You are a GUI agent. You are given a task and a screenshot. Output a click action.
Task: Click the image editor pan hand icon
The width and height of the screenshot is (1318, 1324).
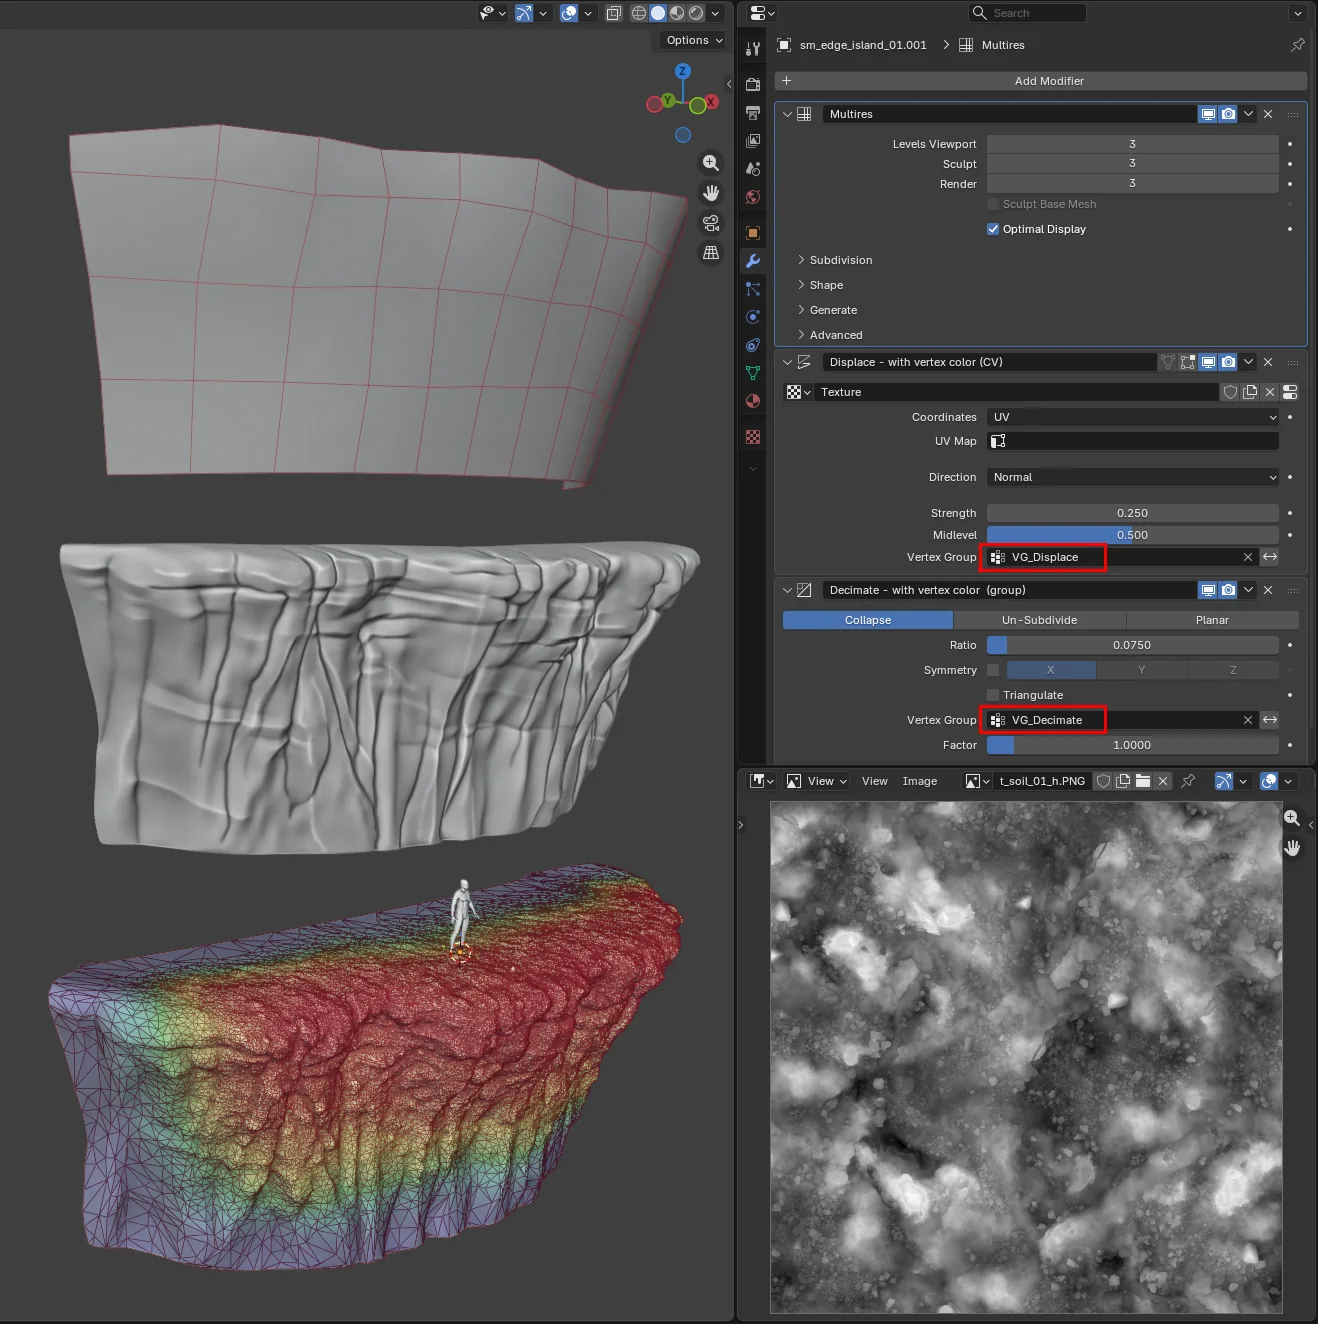[x=1292, y=848]
